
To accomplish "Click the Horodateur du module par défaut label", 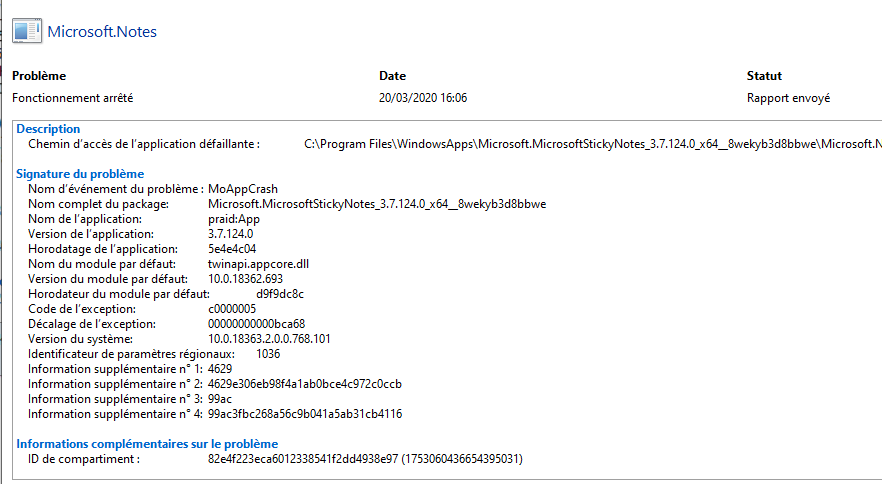I will pyautogui.click(x=119, y=294).
